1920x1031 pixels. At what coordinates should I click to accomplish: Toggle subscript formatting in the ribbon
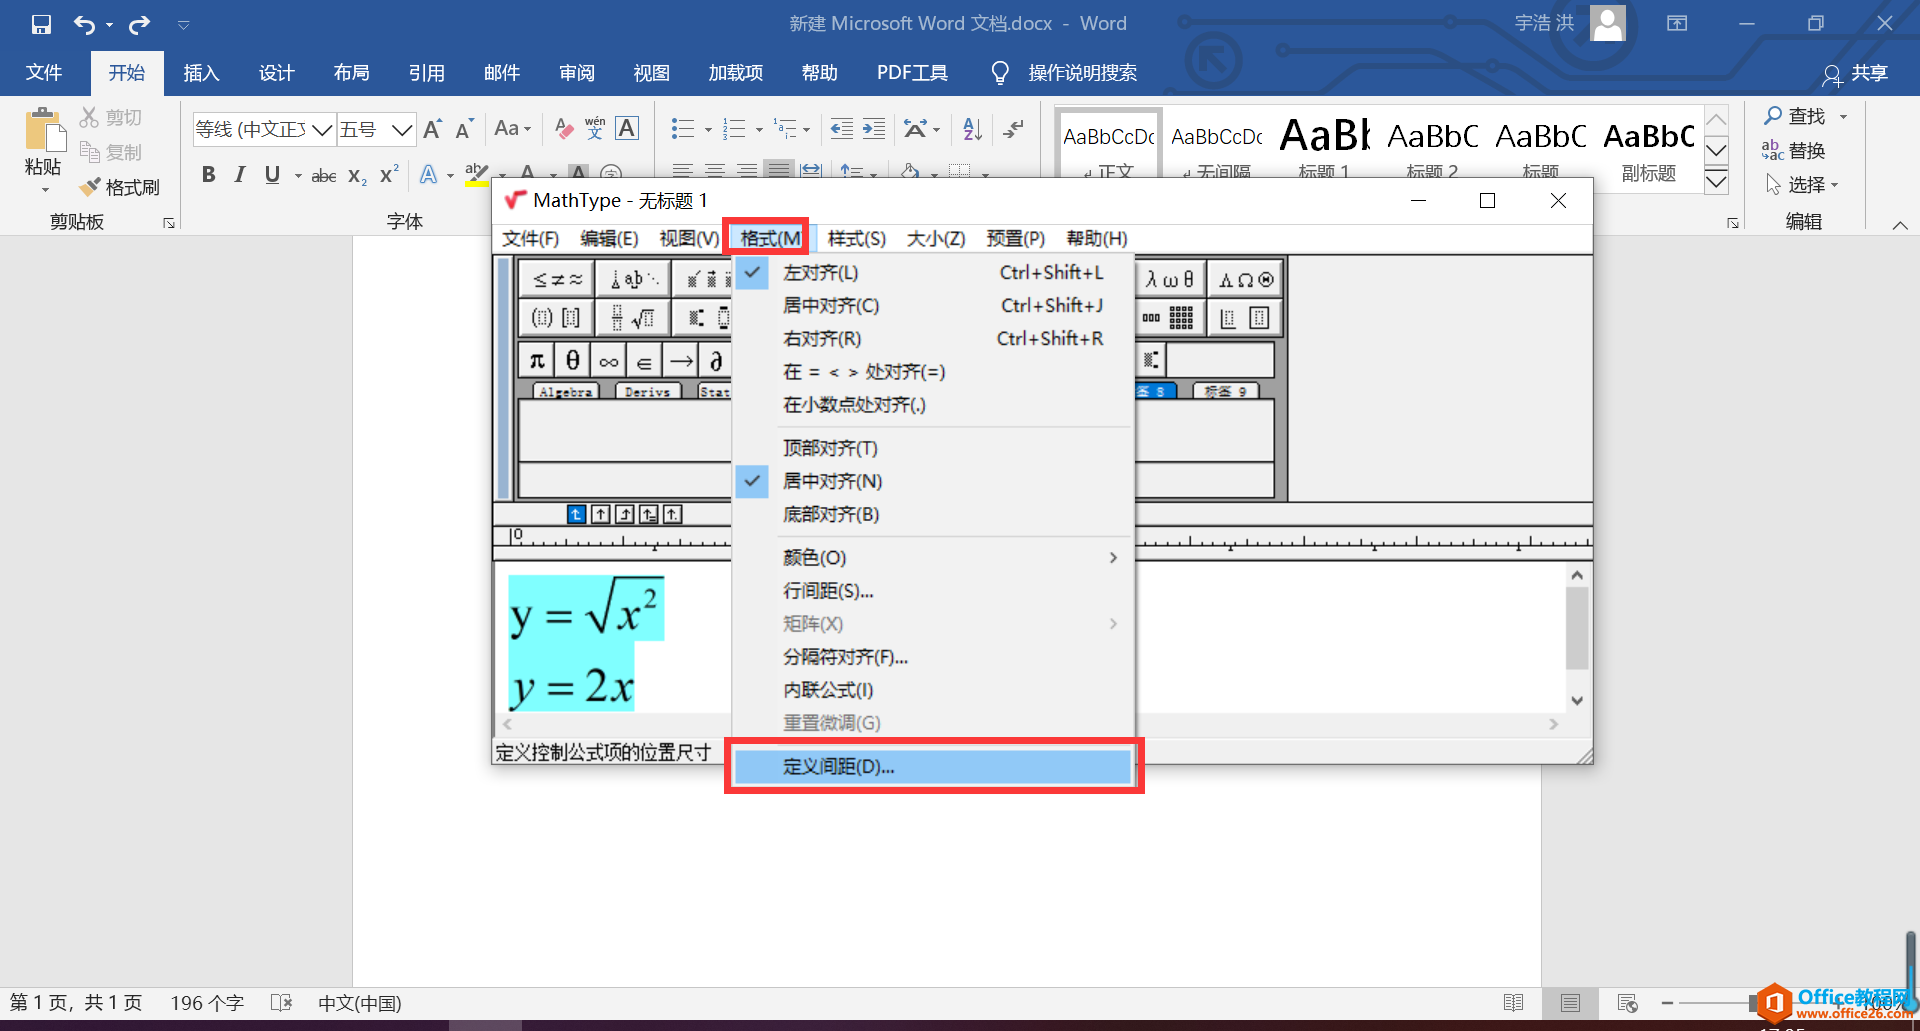point(355,175)
